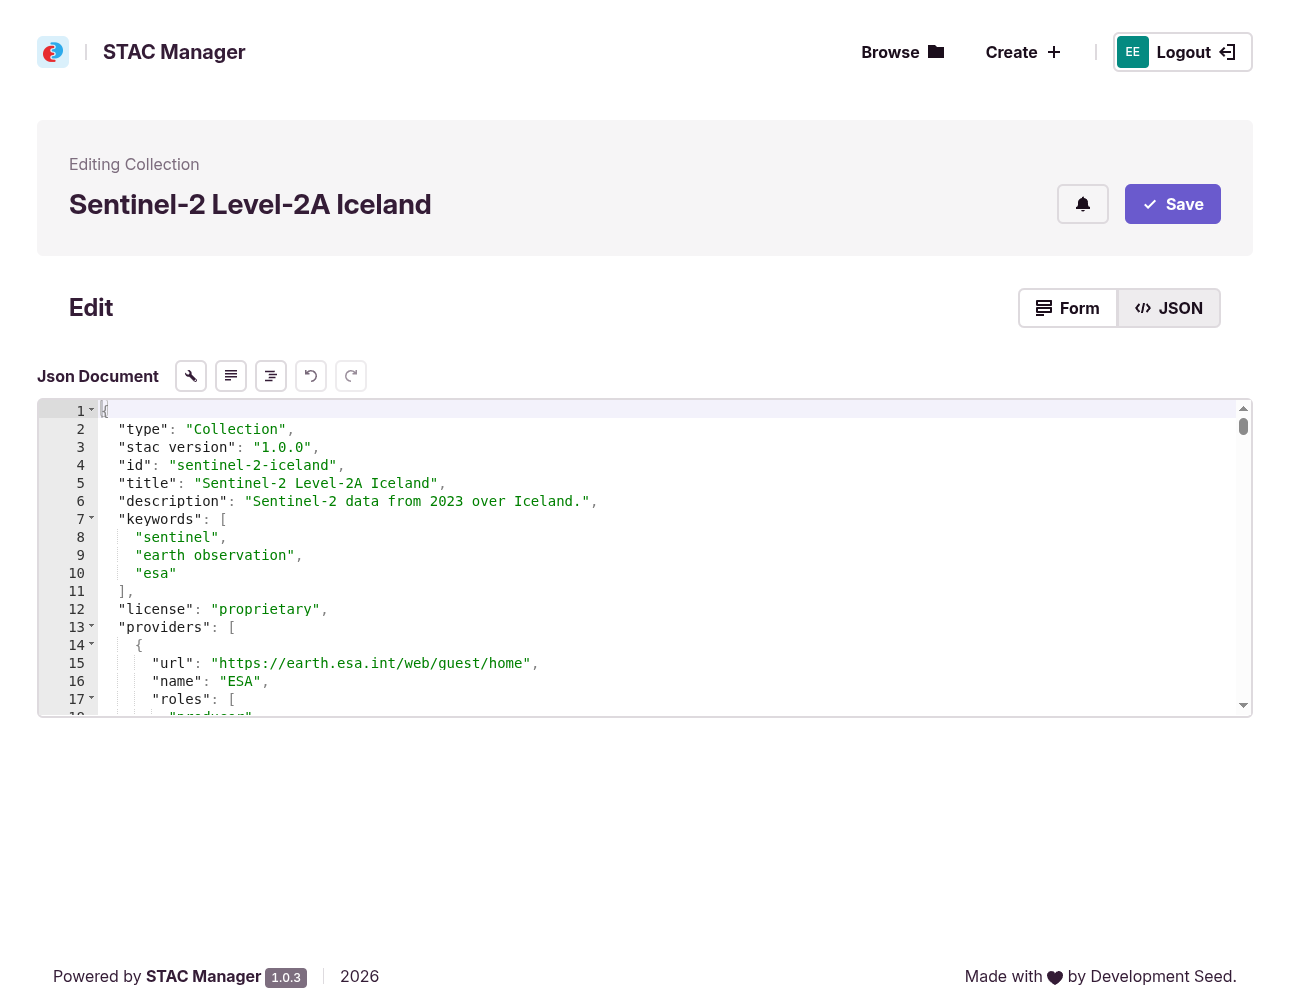1290x1004 pixels.
Task: Click the folder icon next to Browse
Action: coord(936,52)
